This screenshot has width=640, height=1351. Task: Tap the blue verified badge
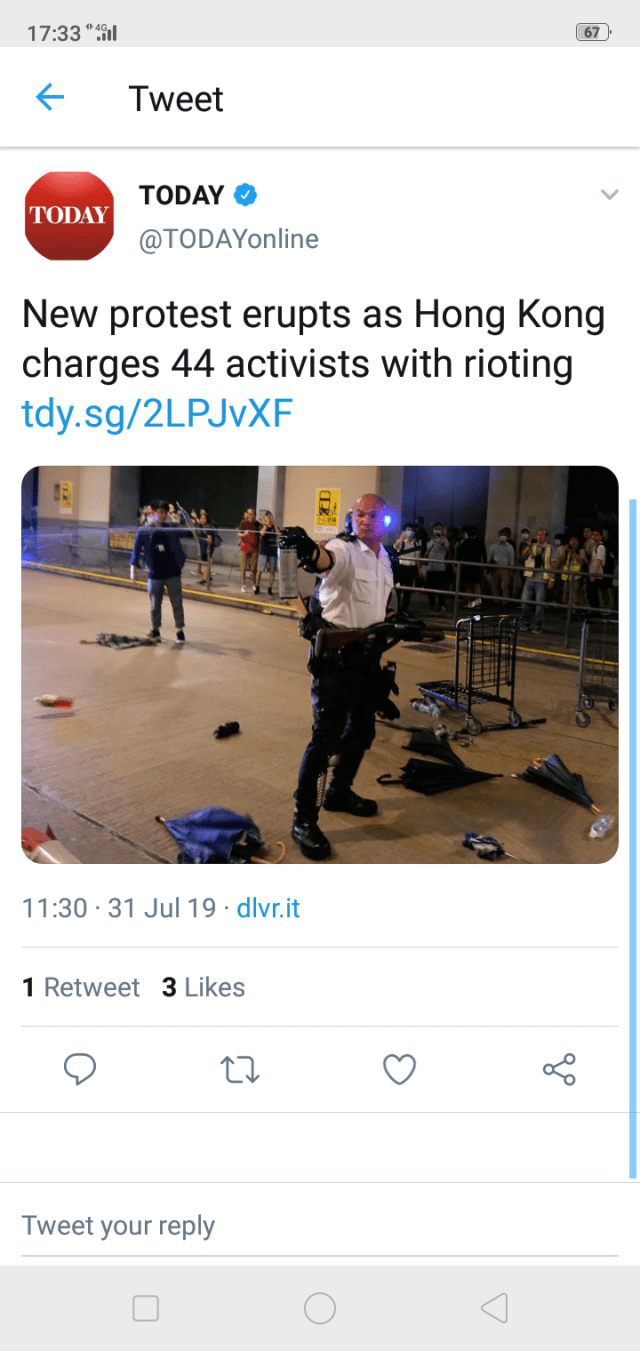point(245,196)
